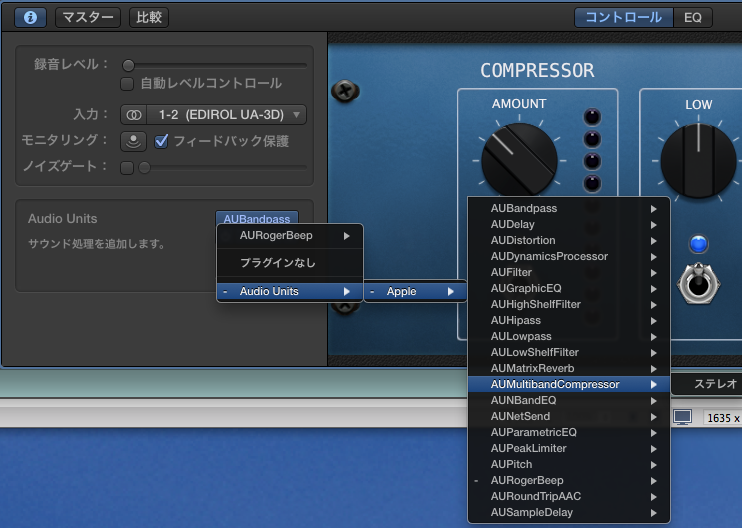Toggle the monitoring button icon
Screen dimensions: 742x528
(133, 141)
